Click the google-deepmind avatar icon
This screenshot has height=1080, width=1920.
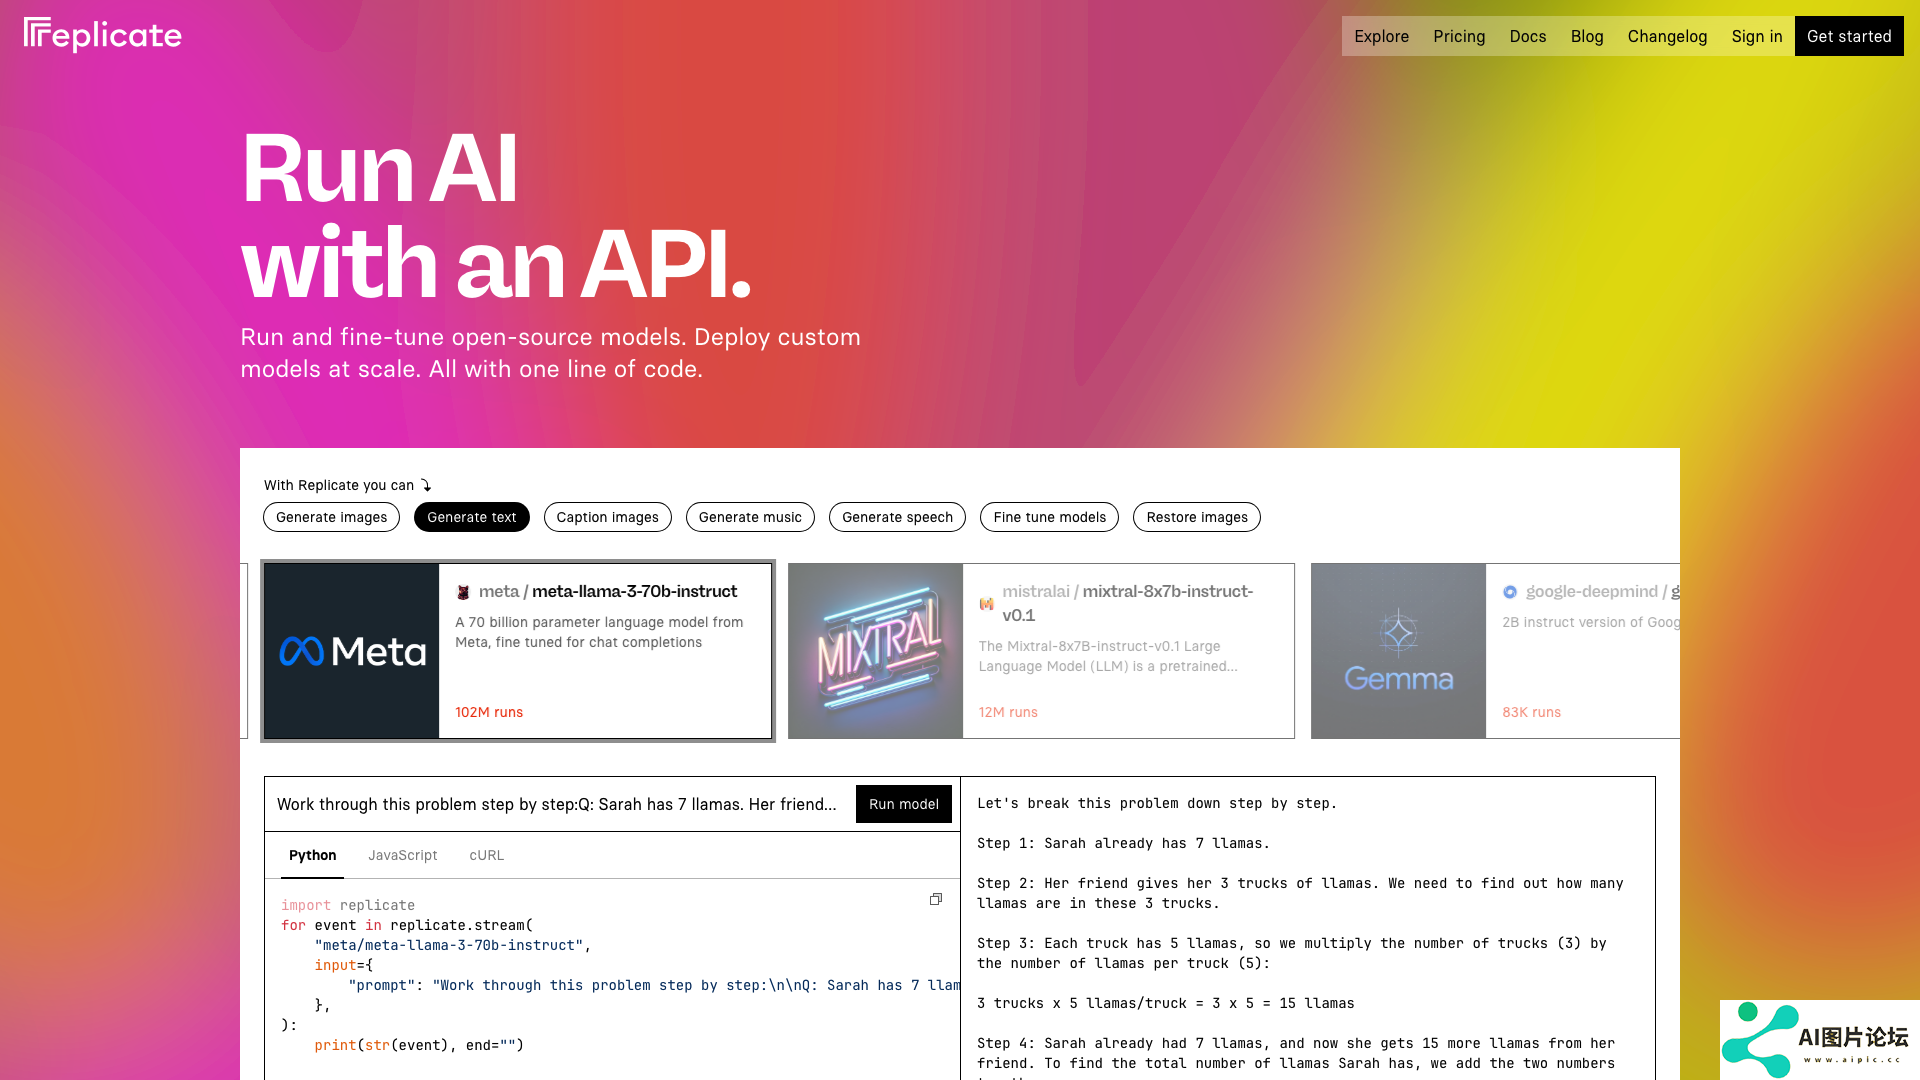pos(1510,592)
